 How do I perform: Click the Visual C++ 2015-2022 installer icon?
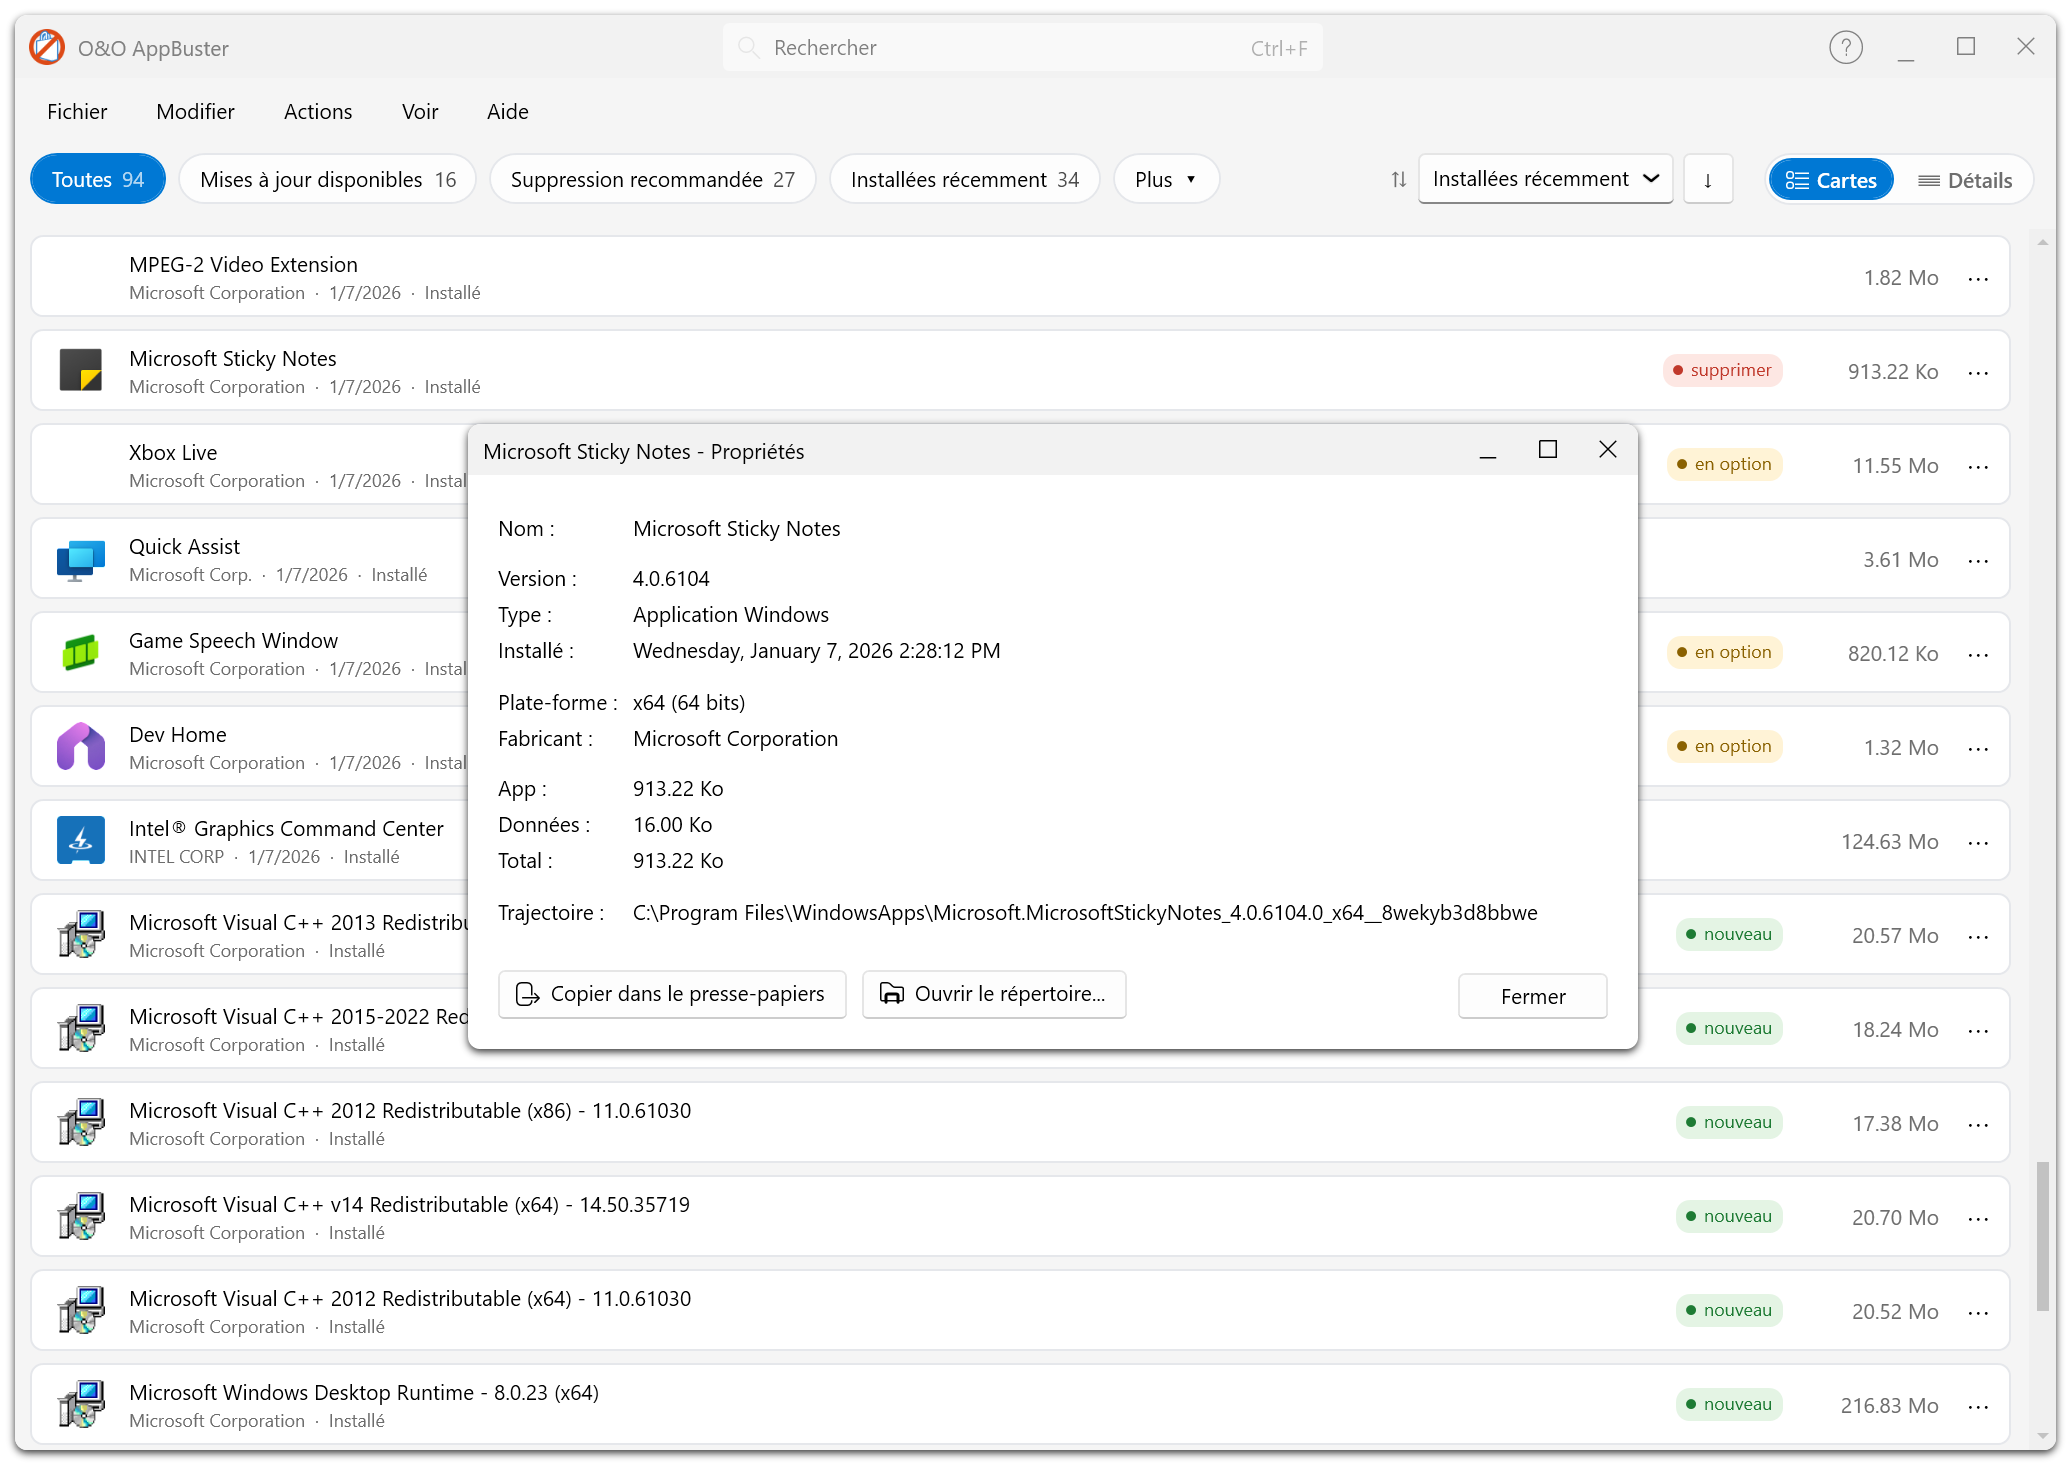pyautogui.click(x=81, y=1029)
